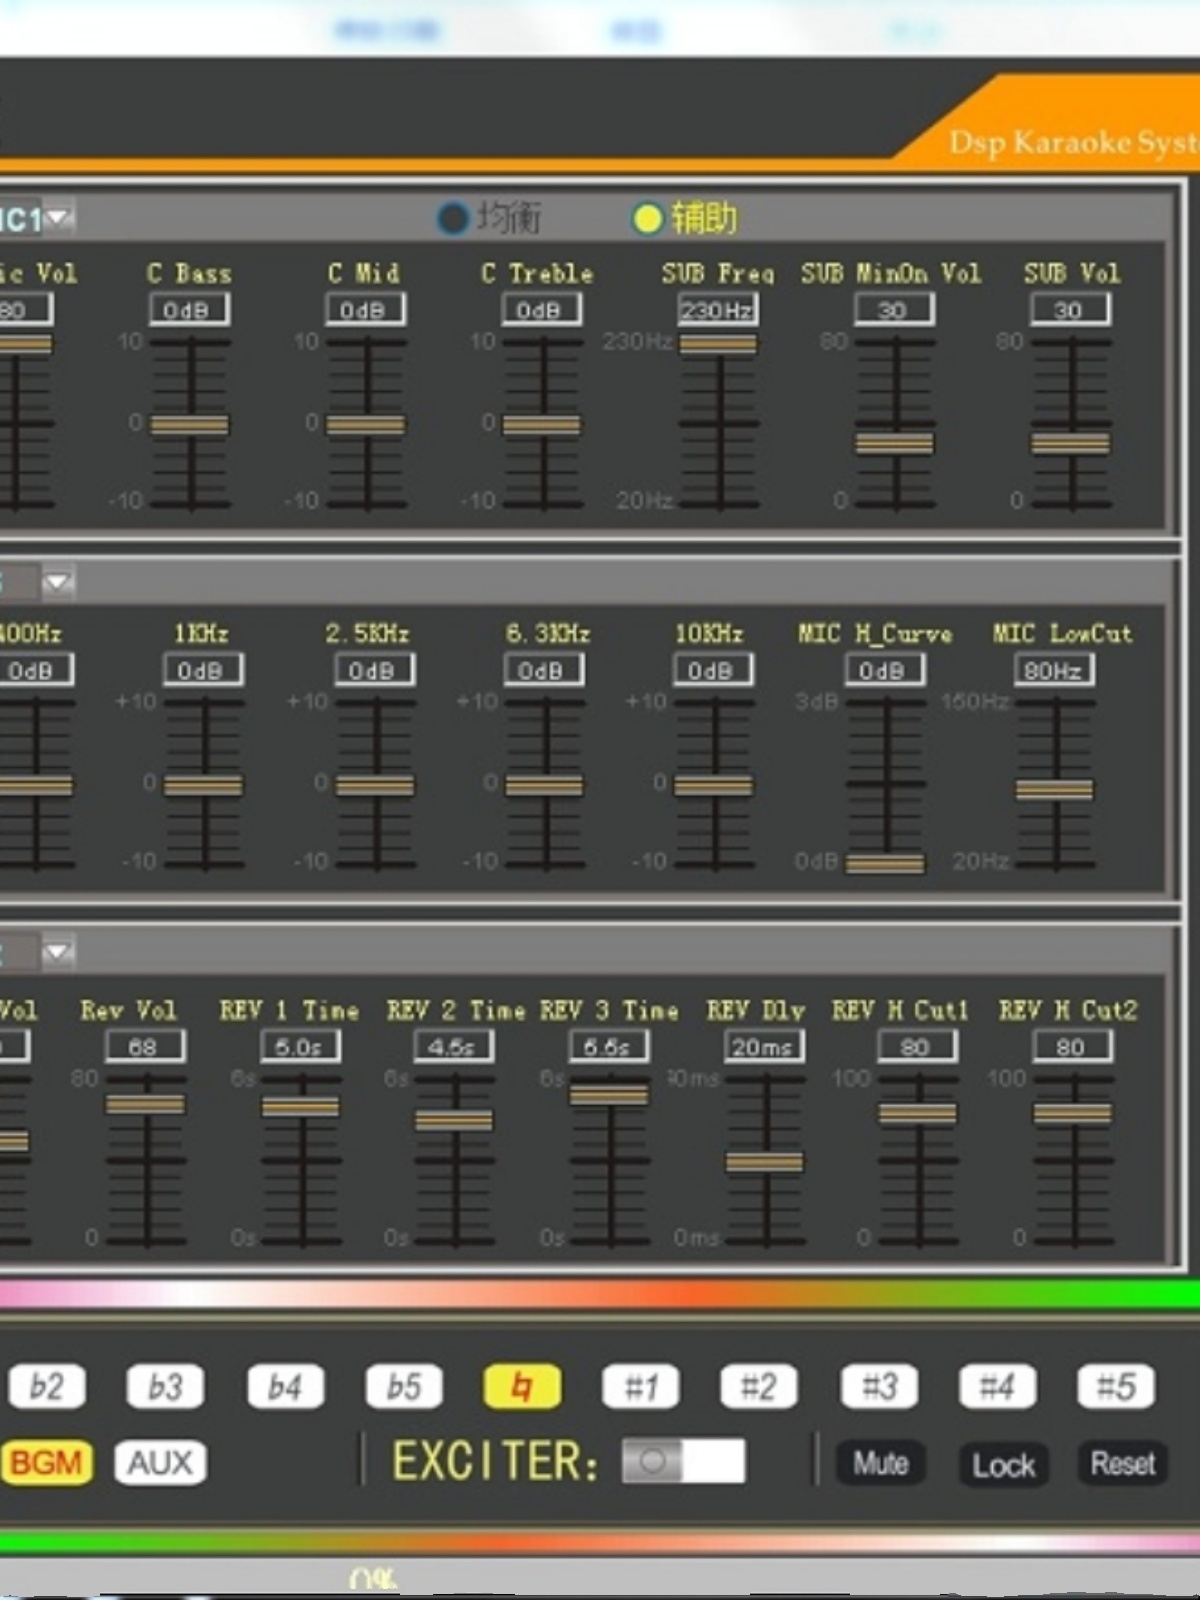Image resolution: width=1200 pixels, height=1600 pixels.
Task: Click the MIC H_Curve fader handle
Action: click(886, 863)
